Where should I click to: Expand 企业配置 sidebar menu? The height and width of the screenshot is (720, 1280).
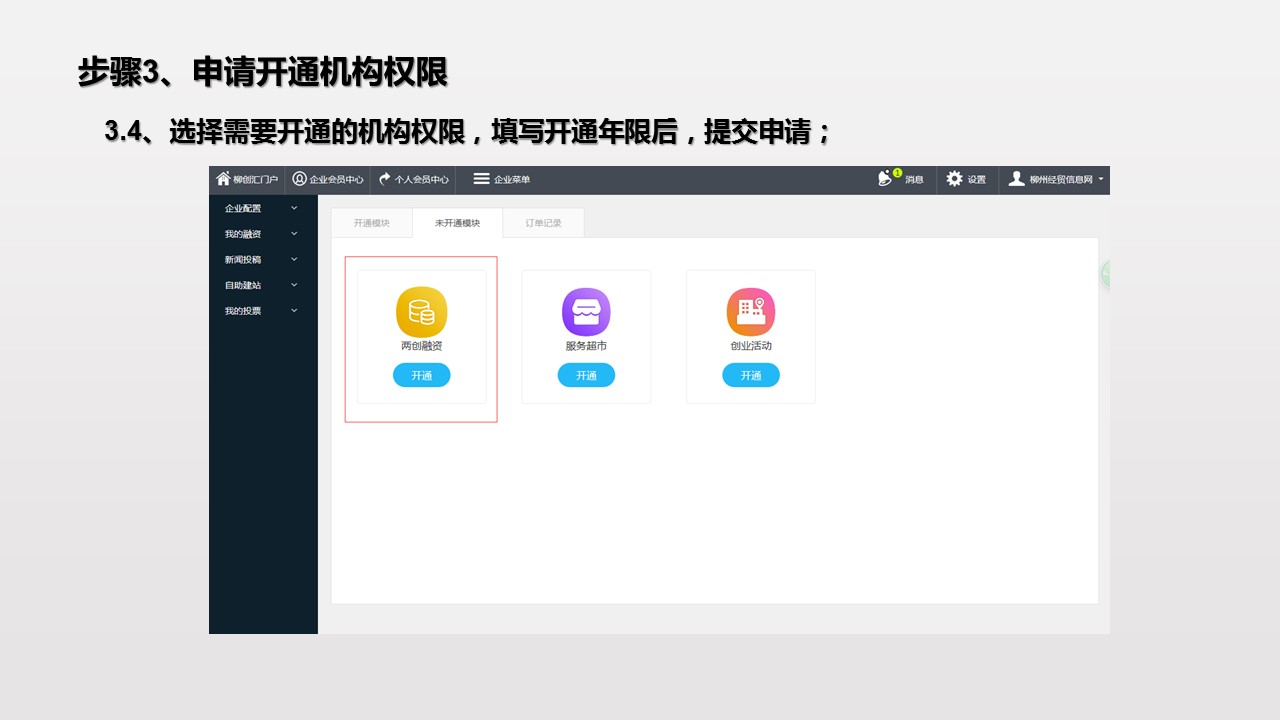pyautogui.click(x=262, y=208)
